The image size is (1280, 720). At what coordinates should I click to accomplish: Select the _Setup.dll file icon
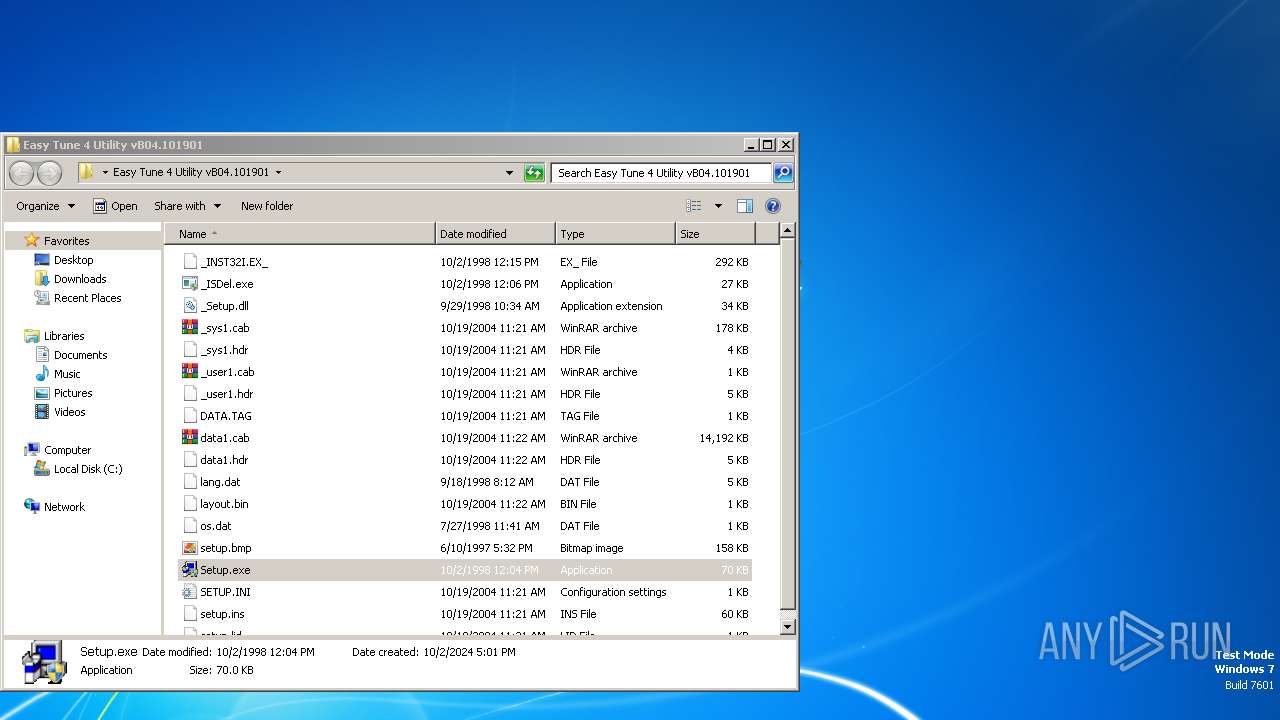point(190,306)
